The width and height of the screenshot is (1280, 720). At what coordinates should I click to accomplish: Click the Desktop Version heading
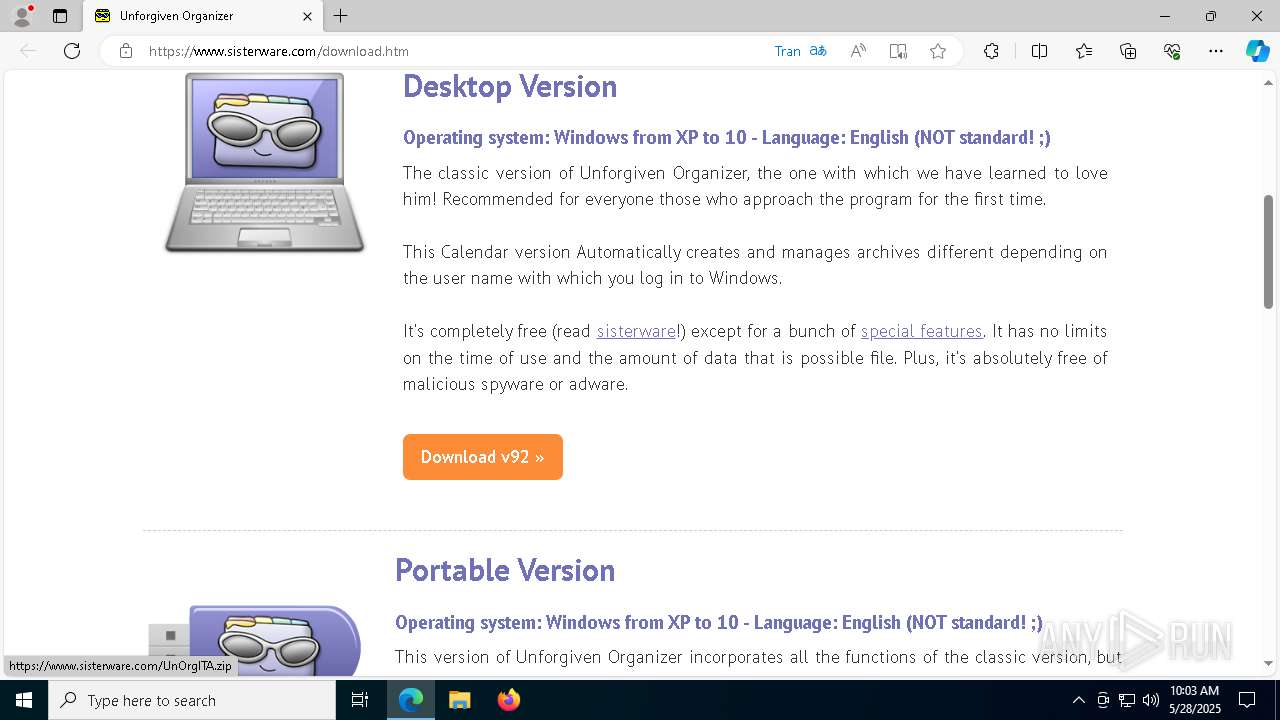point(510,86)
